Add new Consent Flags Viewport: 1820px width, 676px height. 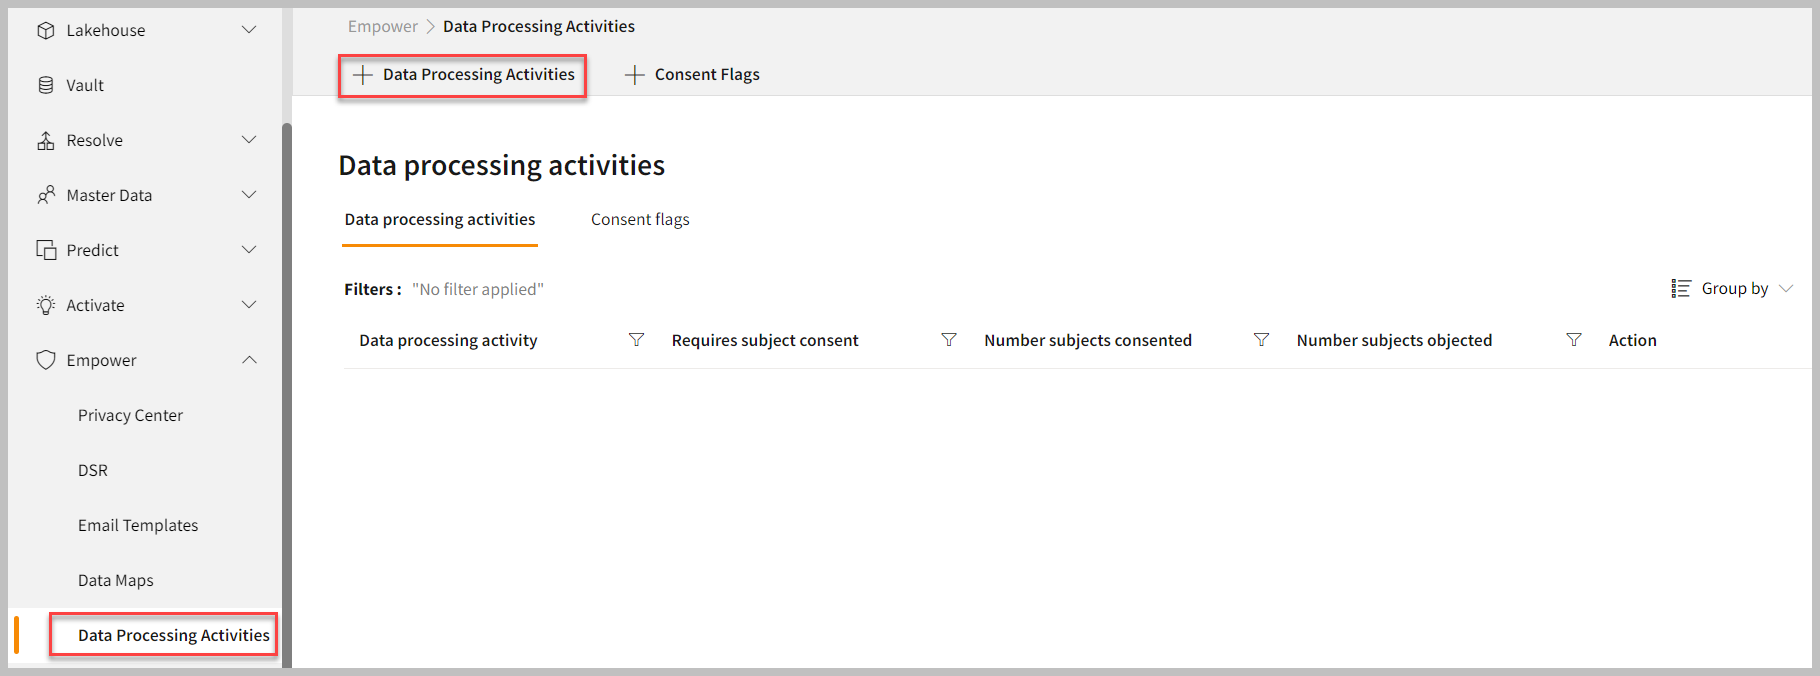692,75
